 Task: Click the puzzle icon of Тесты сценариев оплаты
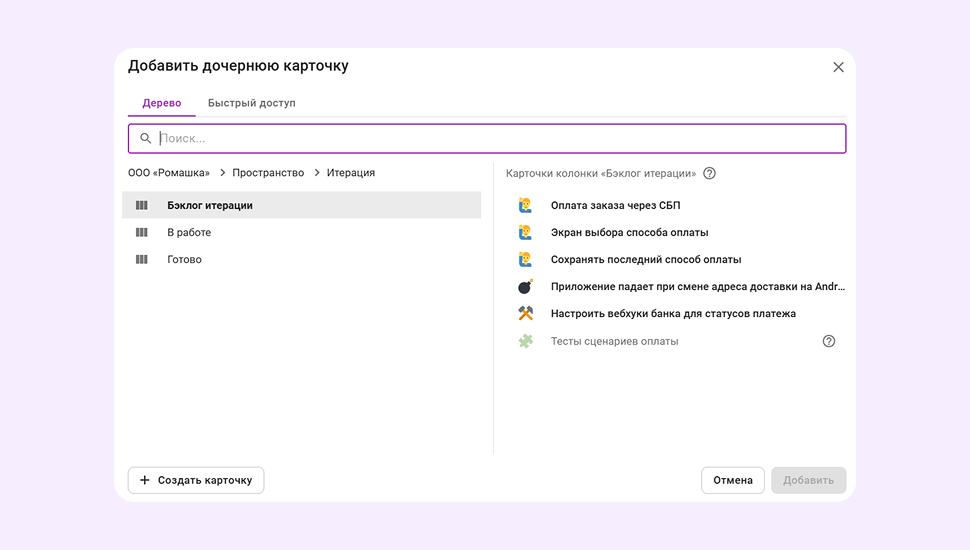coord(525,341)
